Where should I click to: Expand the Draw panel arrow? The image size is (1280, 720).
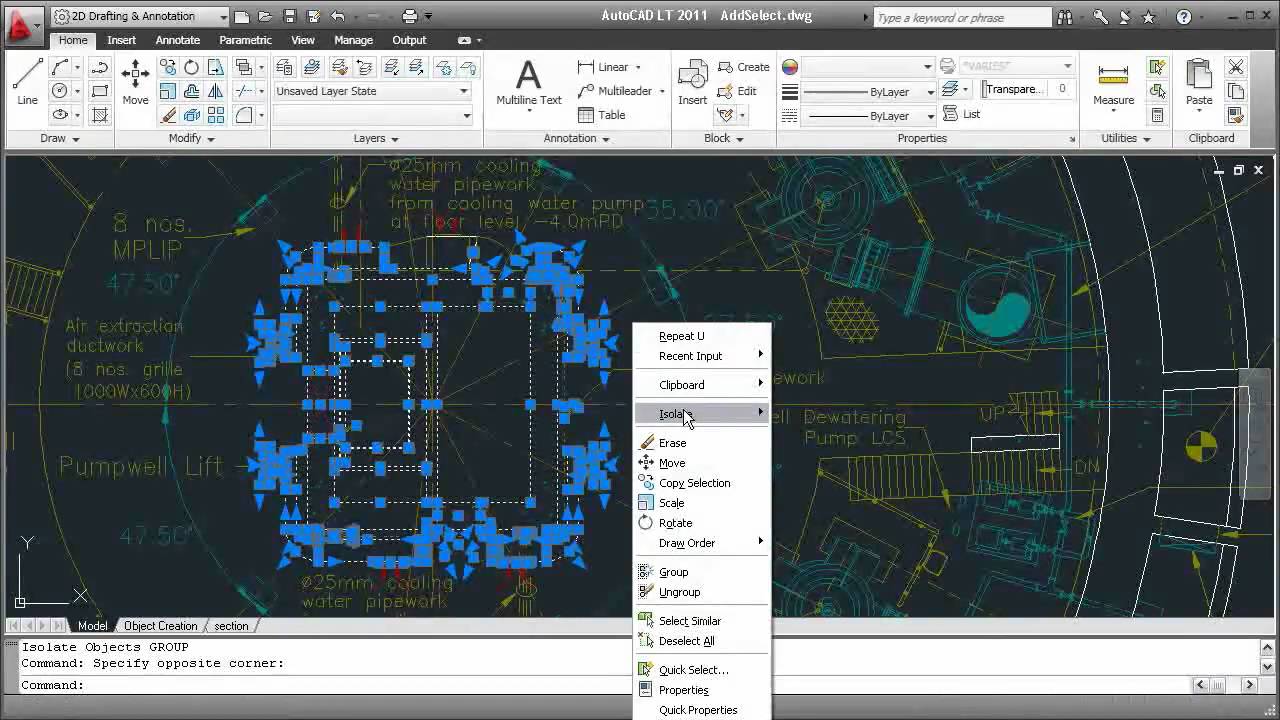coord(75,139)
